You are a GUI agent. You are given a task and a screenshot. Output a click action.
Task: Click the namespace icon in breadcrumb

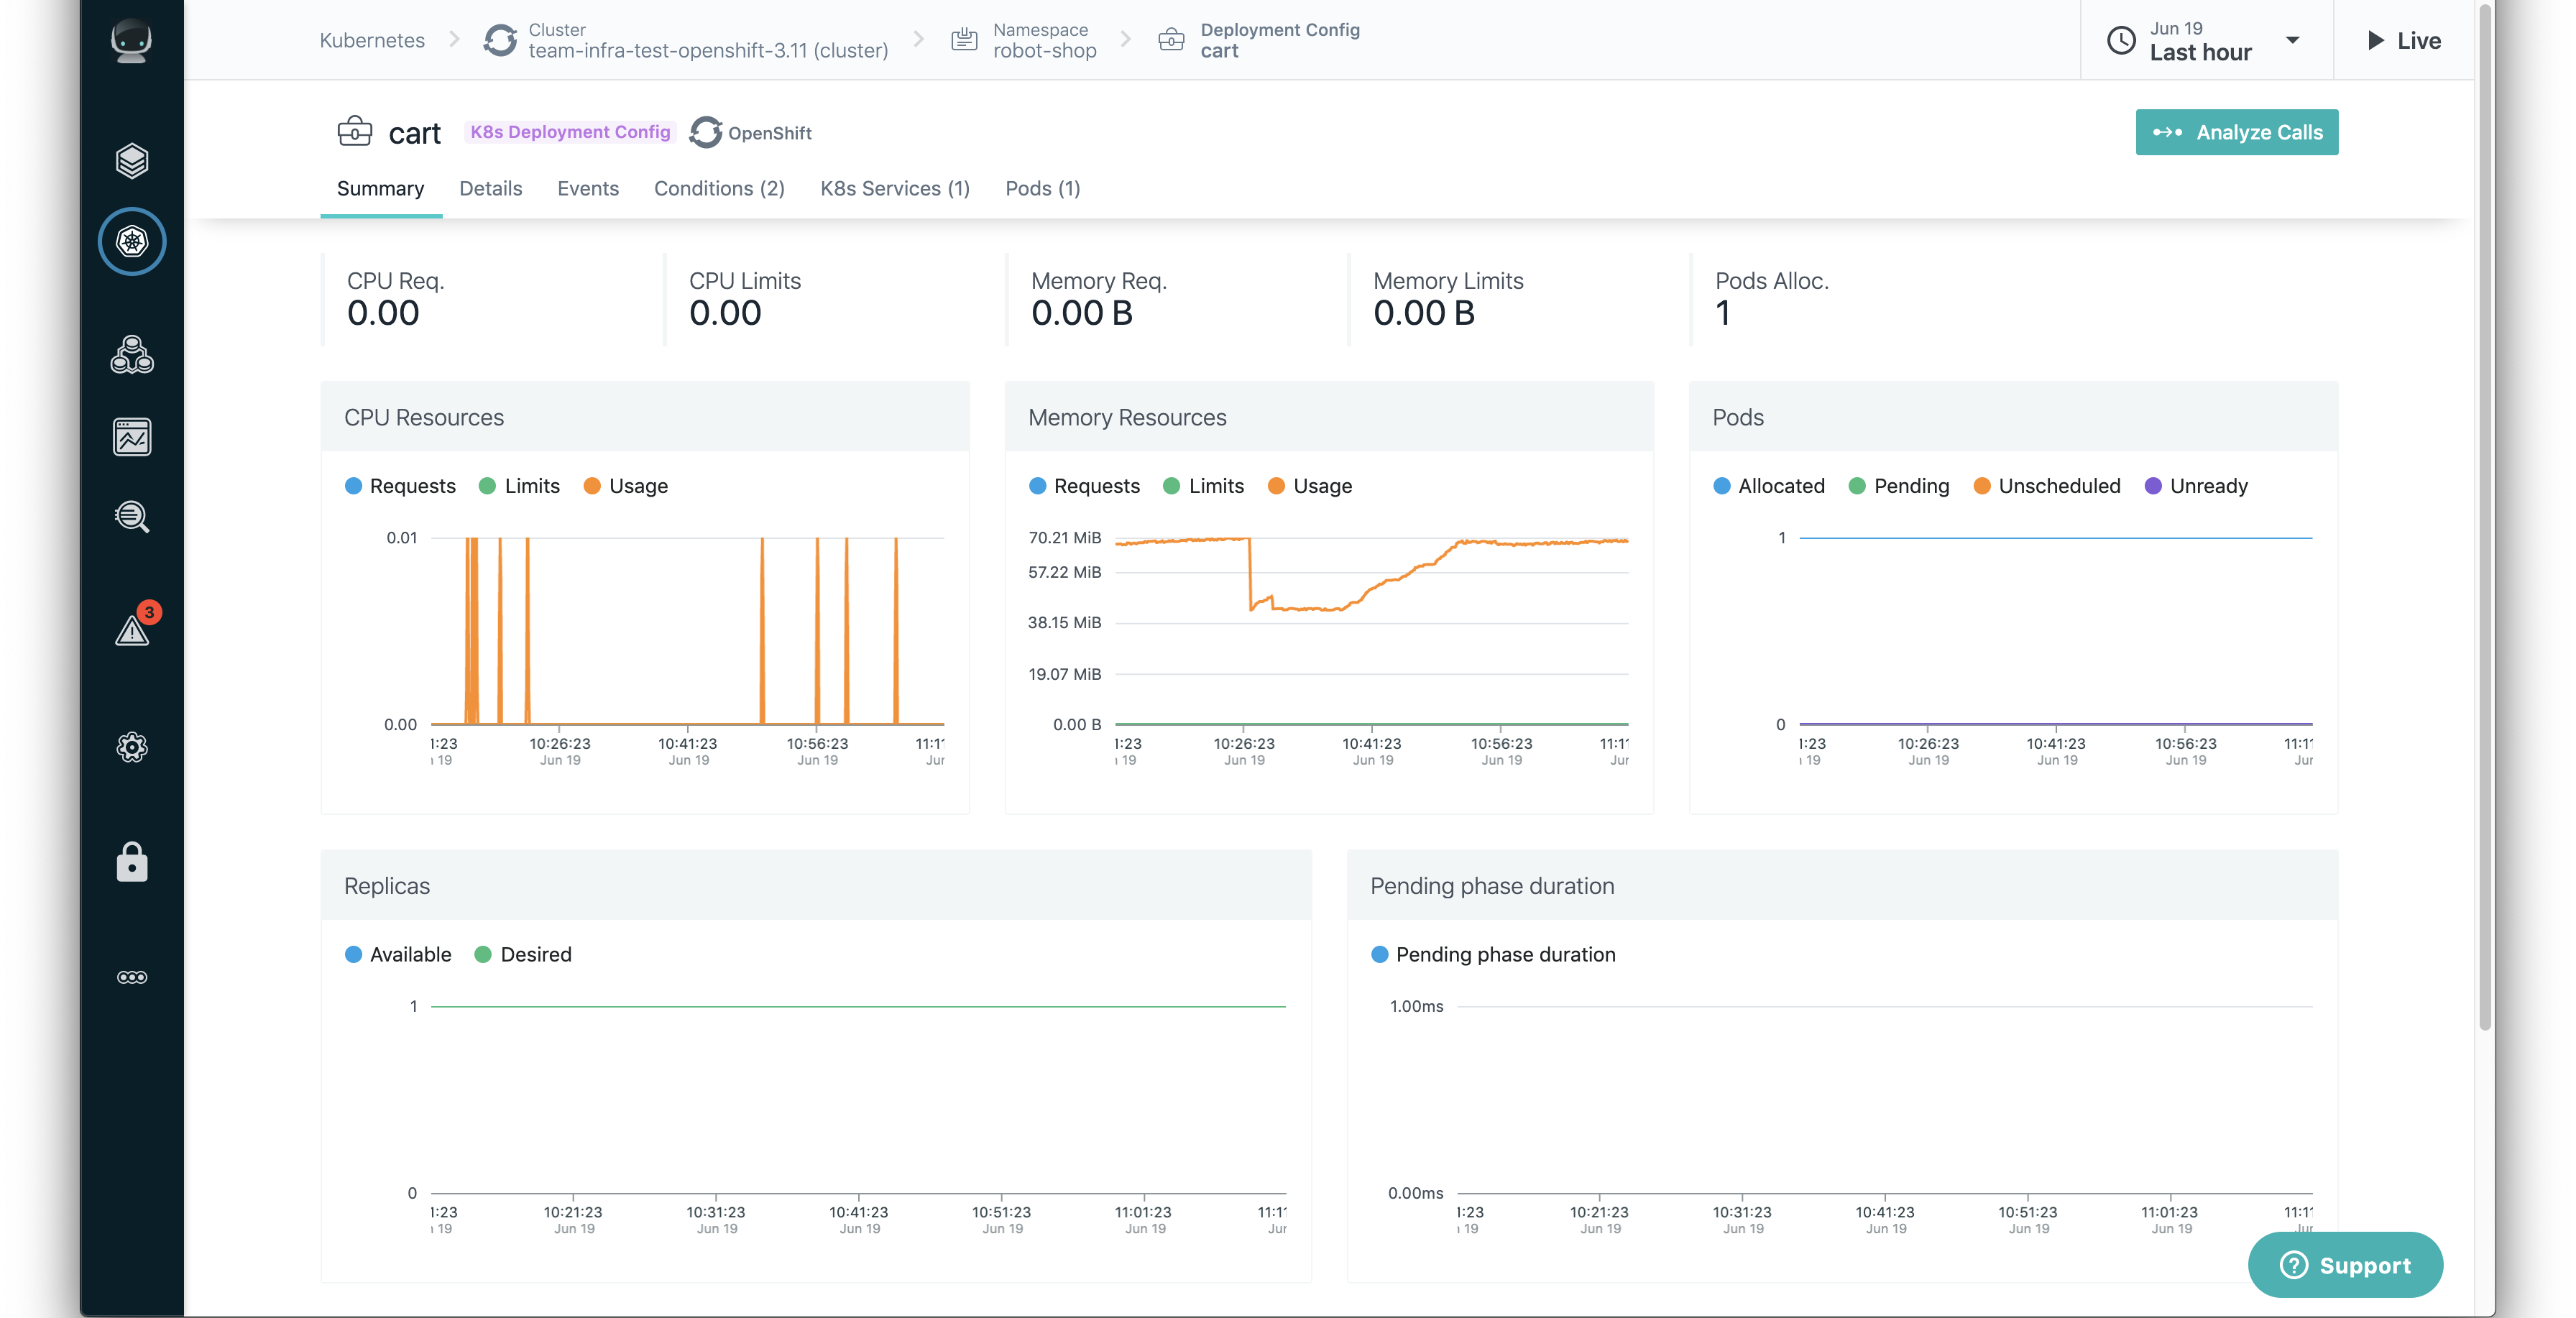(964, 40)
